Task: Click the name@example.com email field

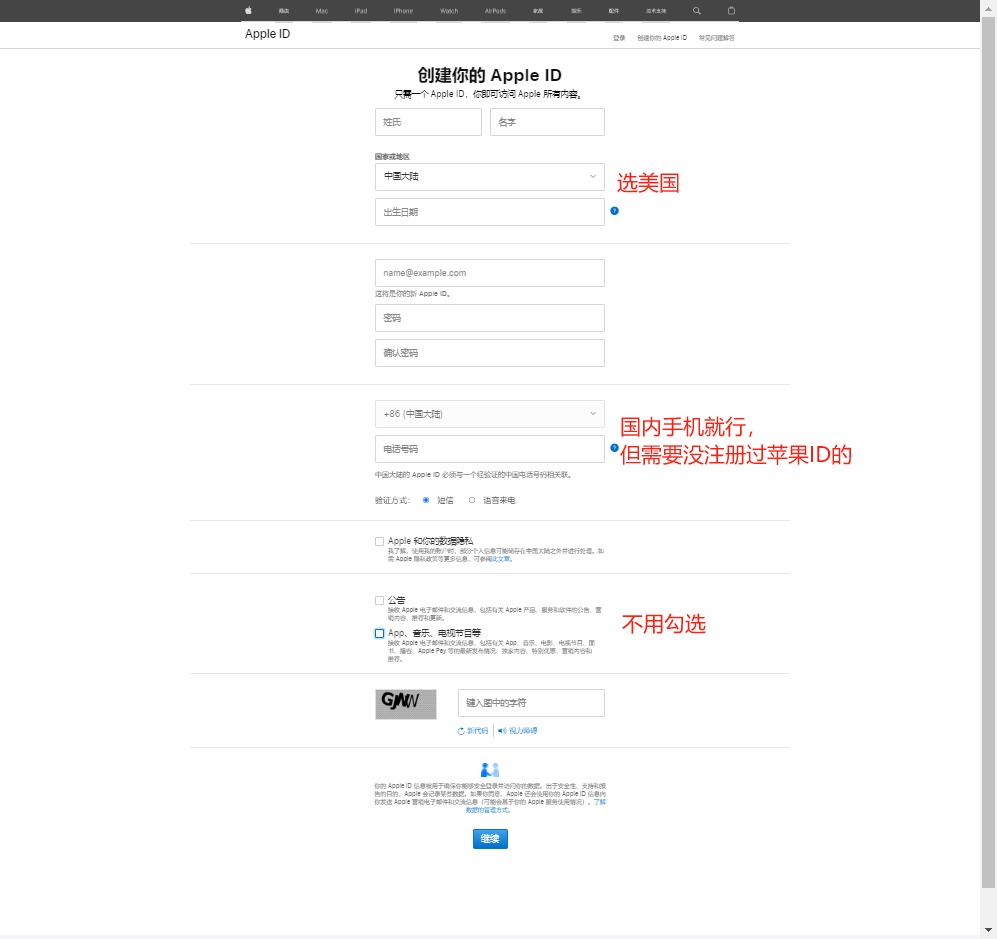Action: (490, 273)
